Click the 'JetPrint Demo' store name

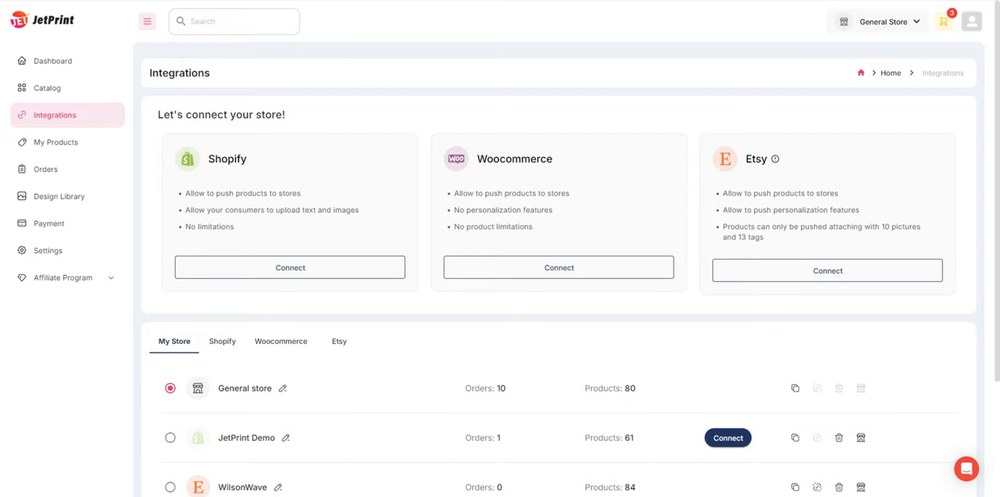pyautogui.click(x=247, y=438)
